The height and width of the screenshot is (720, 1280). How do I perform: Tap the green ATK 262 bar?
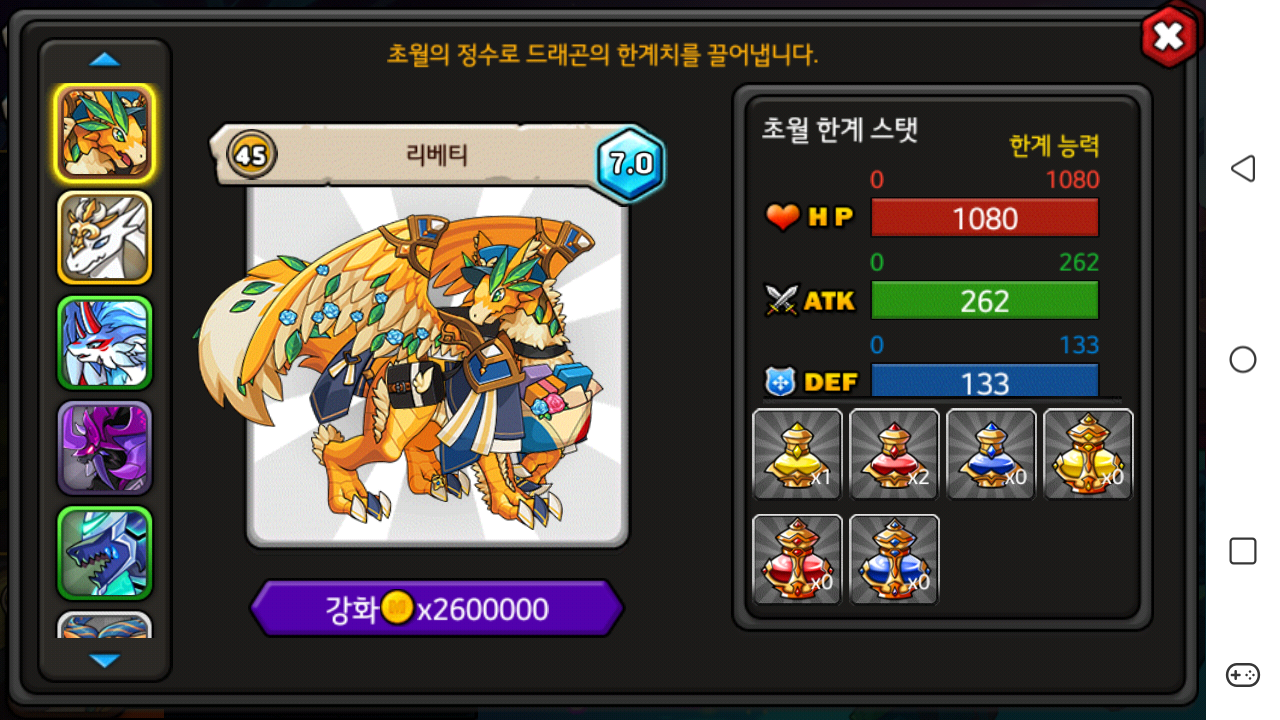point(985,300)
